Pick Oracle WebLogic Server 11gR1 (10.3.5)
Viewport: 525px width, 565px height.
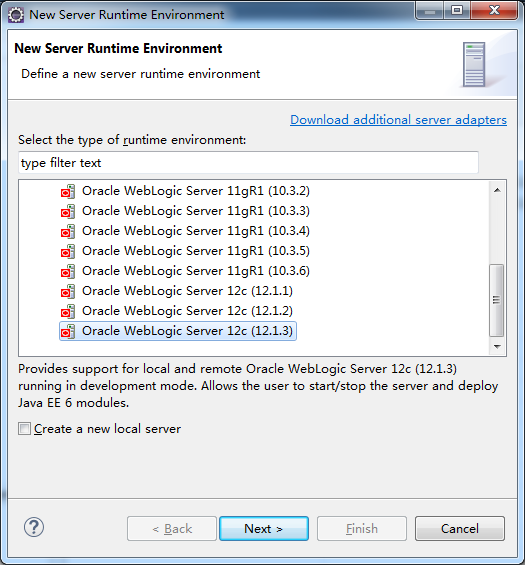196,251
